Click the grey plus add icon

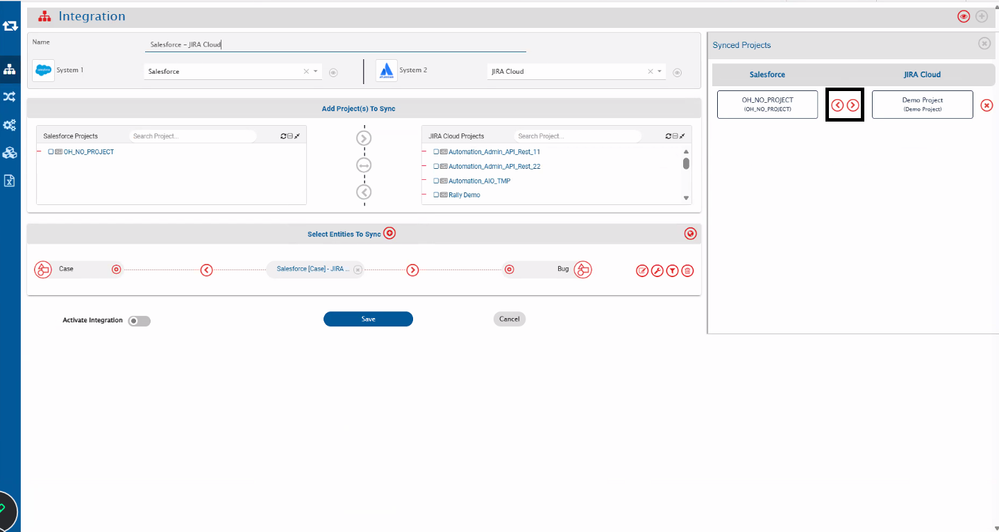(982, 17)
